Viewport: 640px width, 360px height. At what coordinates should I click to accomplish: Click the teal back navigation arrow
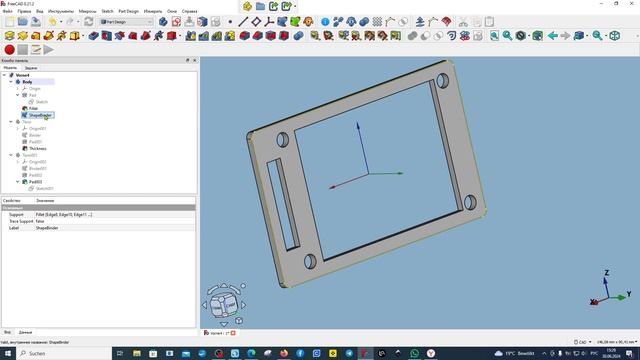(x=553, y=36)
